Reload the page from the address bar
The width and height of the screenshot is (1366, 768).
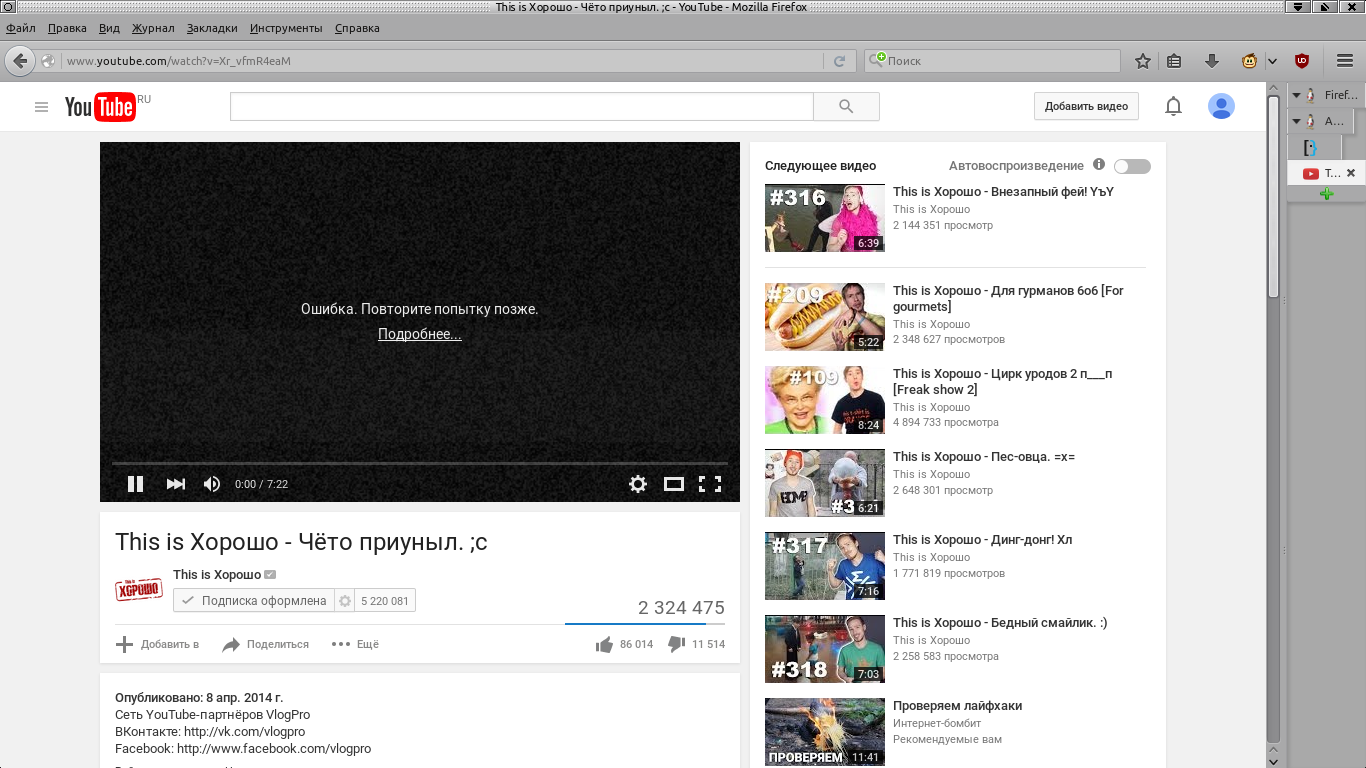click(840, 61)
